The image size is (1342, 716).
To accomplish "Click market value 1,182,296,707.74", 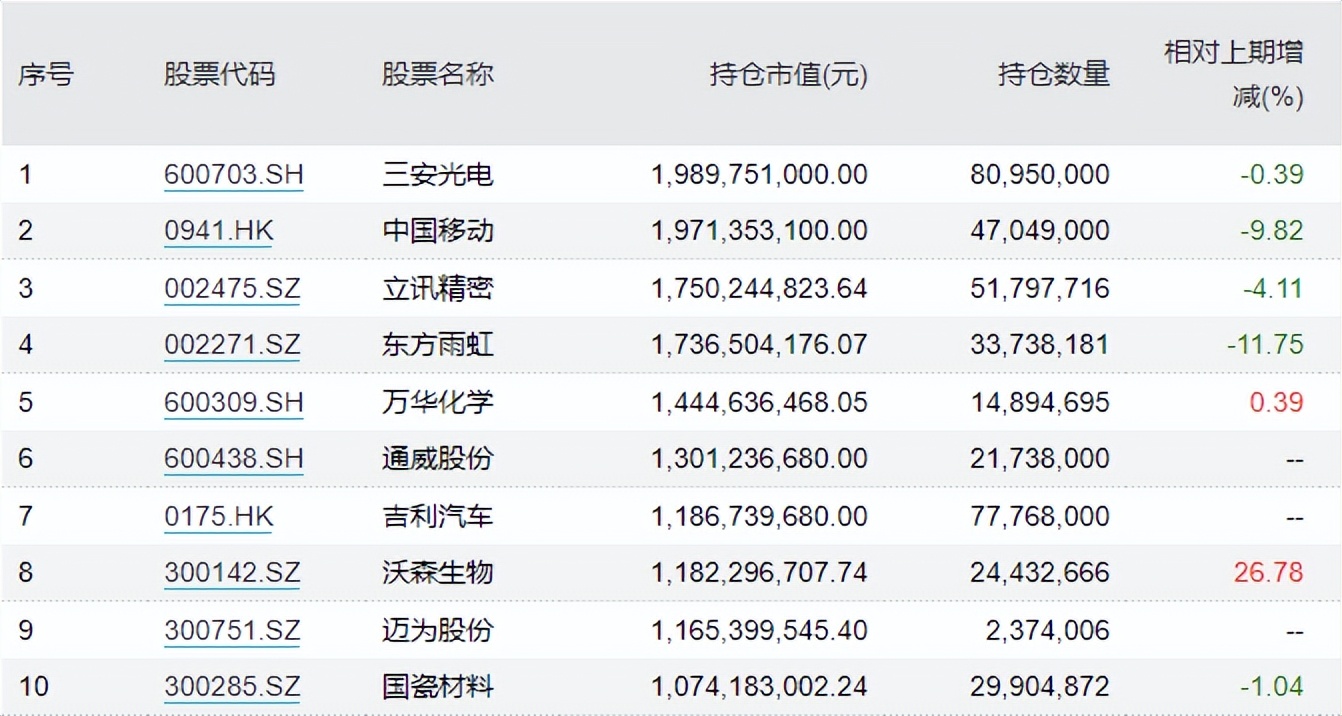I will 760,573.
